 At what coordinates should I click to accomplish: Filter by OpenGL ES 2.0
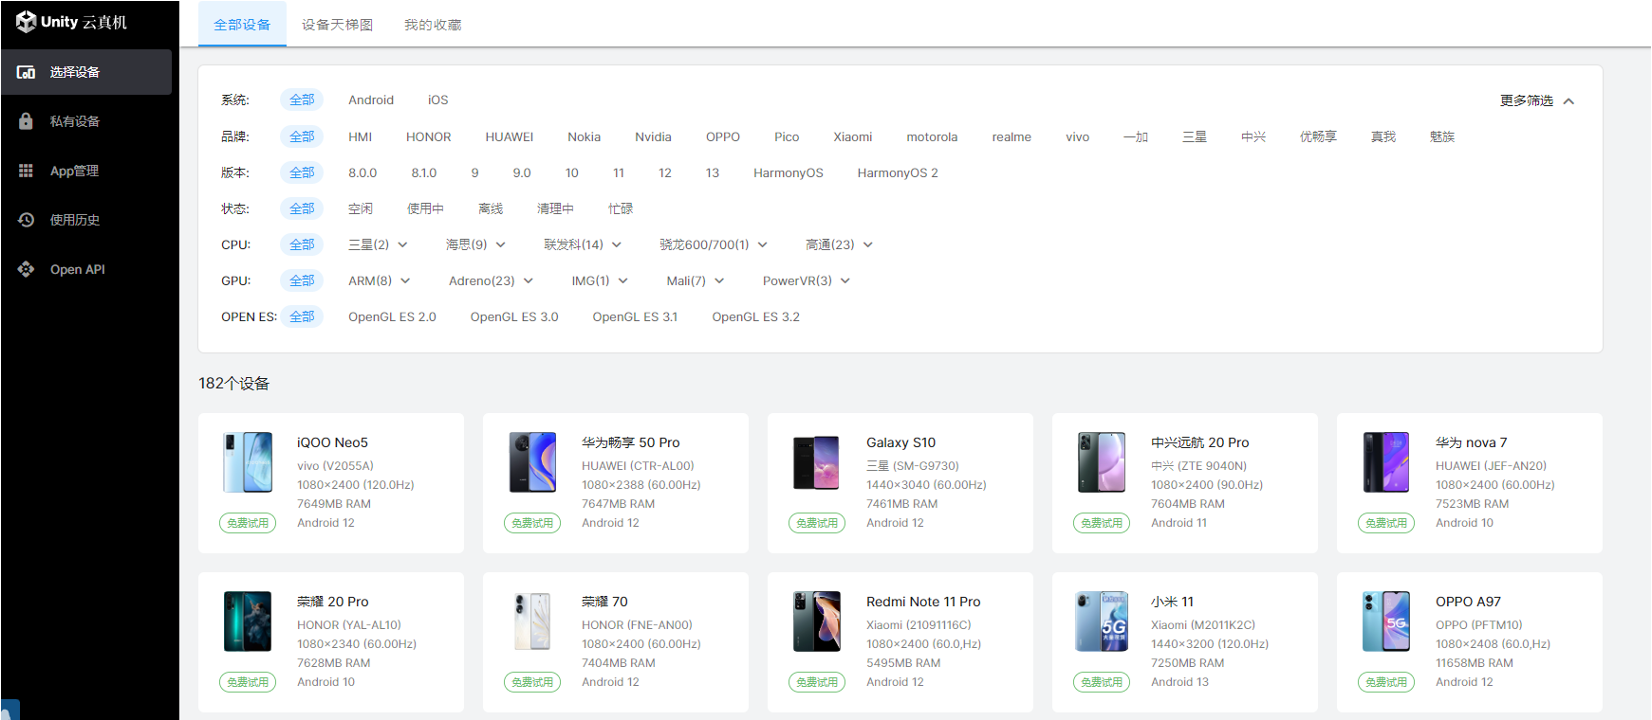pos(392,317)
